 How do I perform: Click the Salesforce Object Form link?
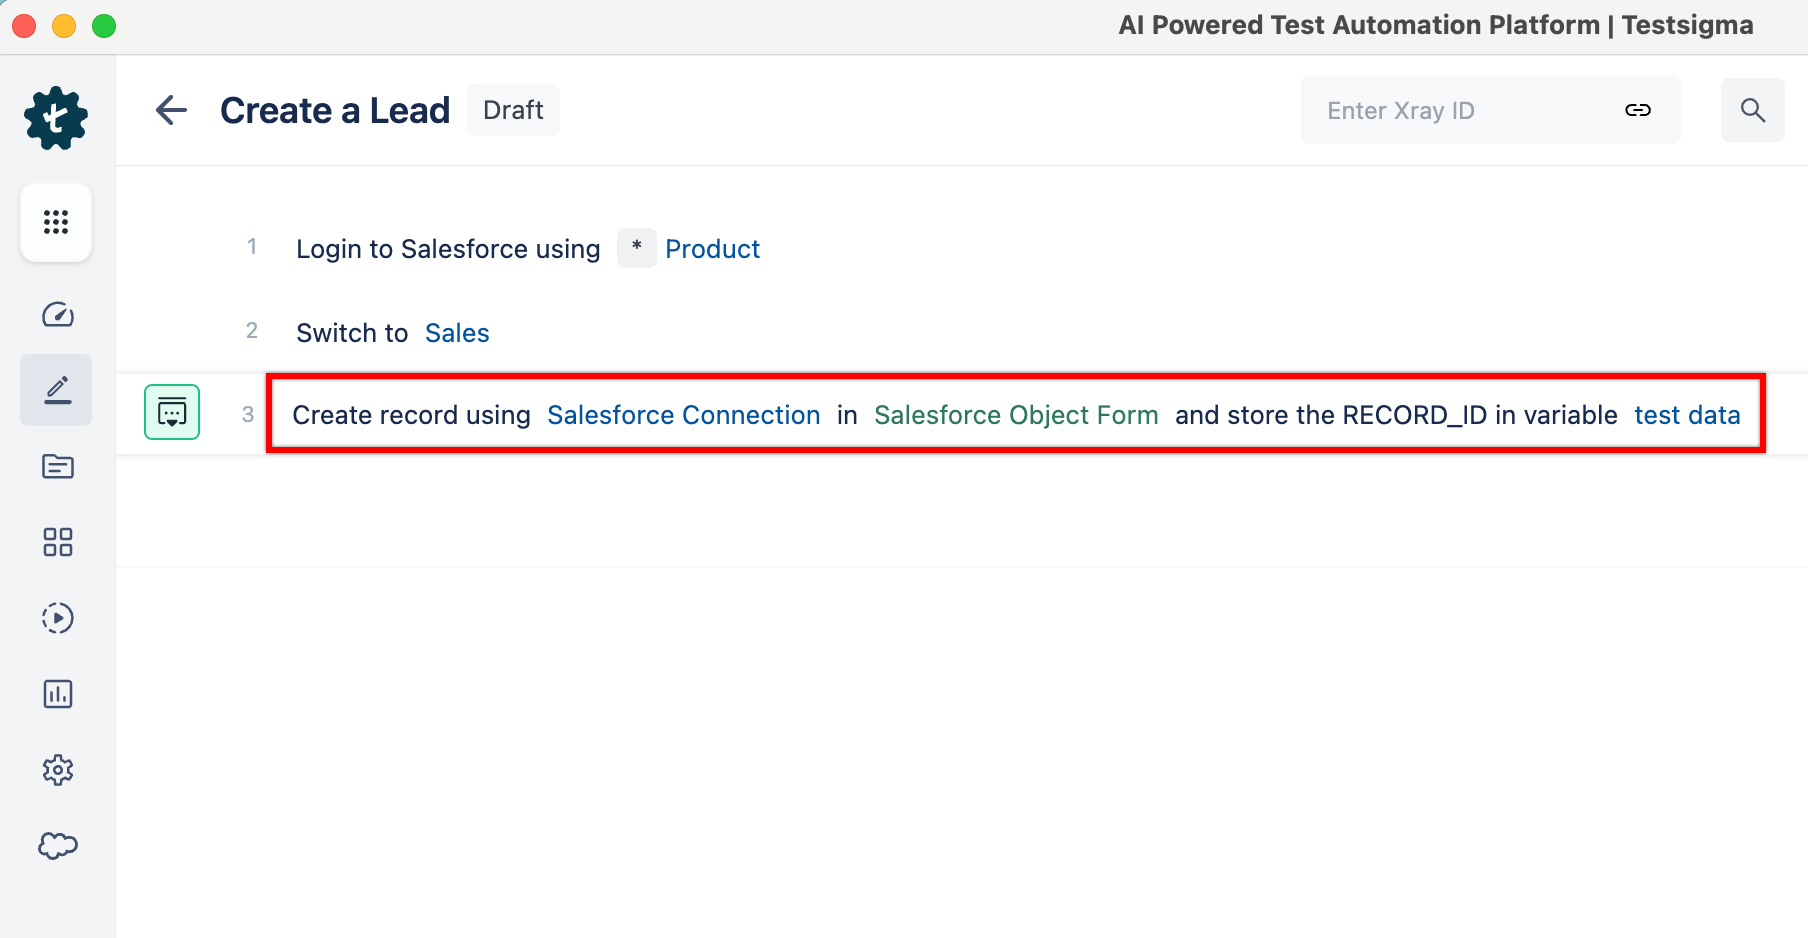point(1016,415)
